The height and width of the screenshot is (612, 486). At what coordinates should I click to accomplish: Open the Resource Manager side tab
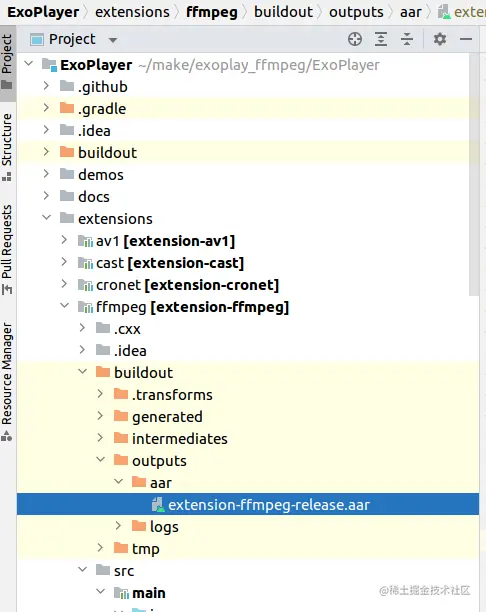point(7,382)
